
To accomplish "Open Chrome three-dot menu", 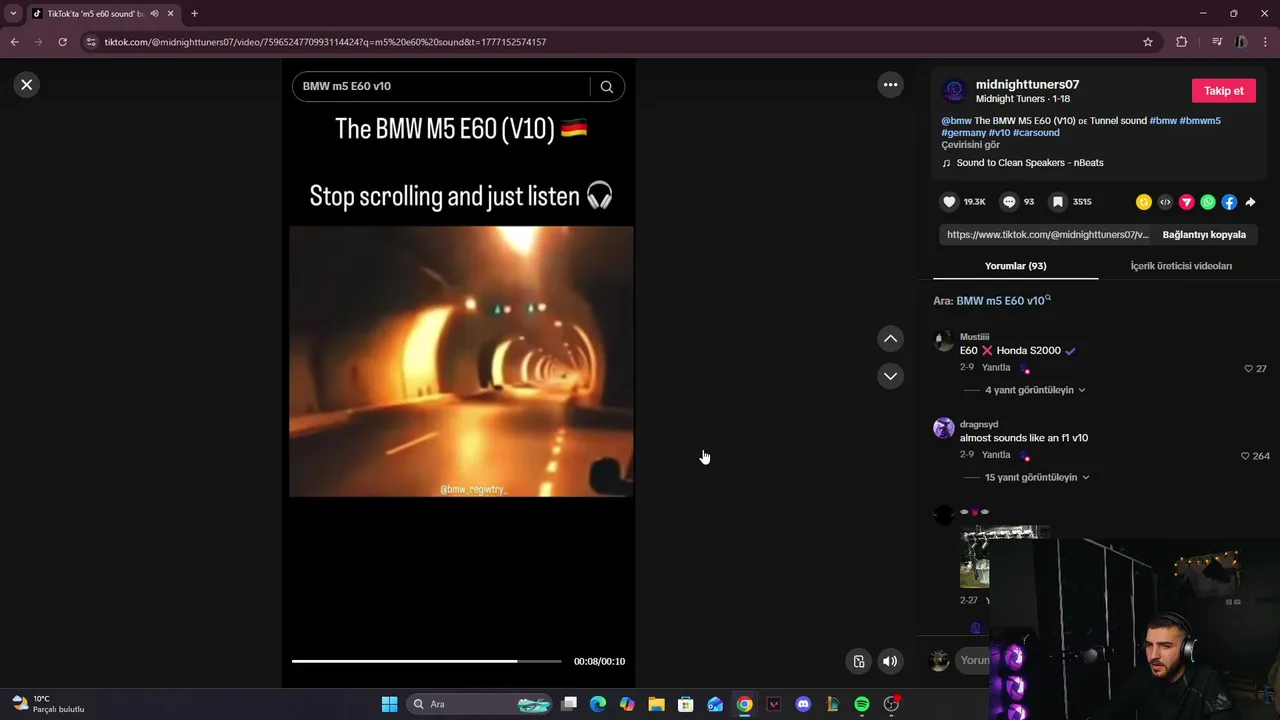I will click(1266, 42).
